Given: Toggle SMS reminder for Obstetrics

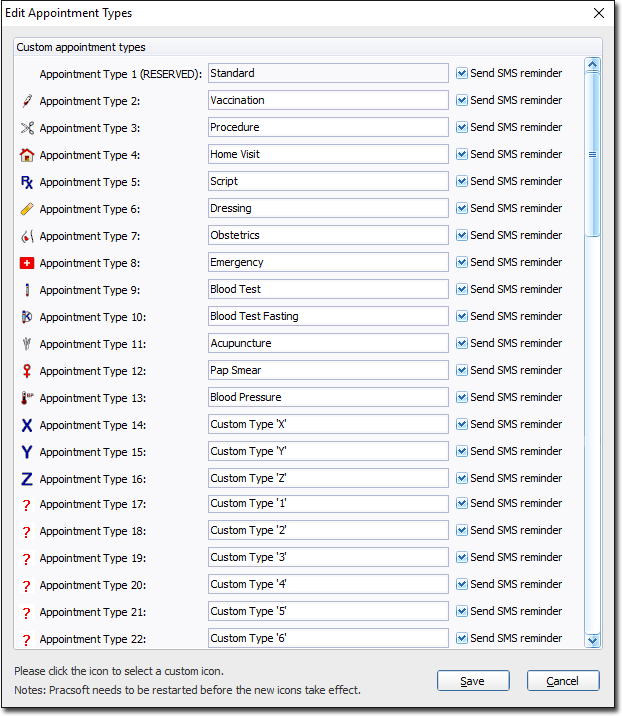Looking at the screenshot, I should click(462, 235).
